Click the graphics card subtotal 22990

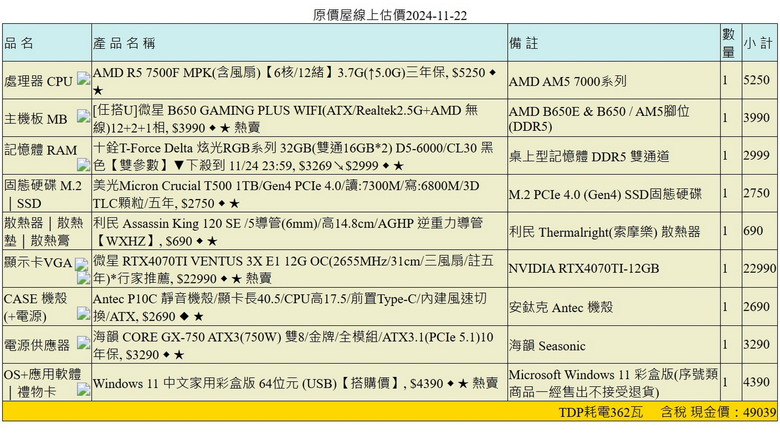(x=760, y=268)
